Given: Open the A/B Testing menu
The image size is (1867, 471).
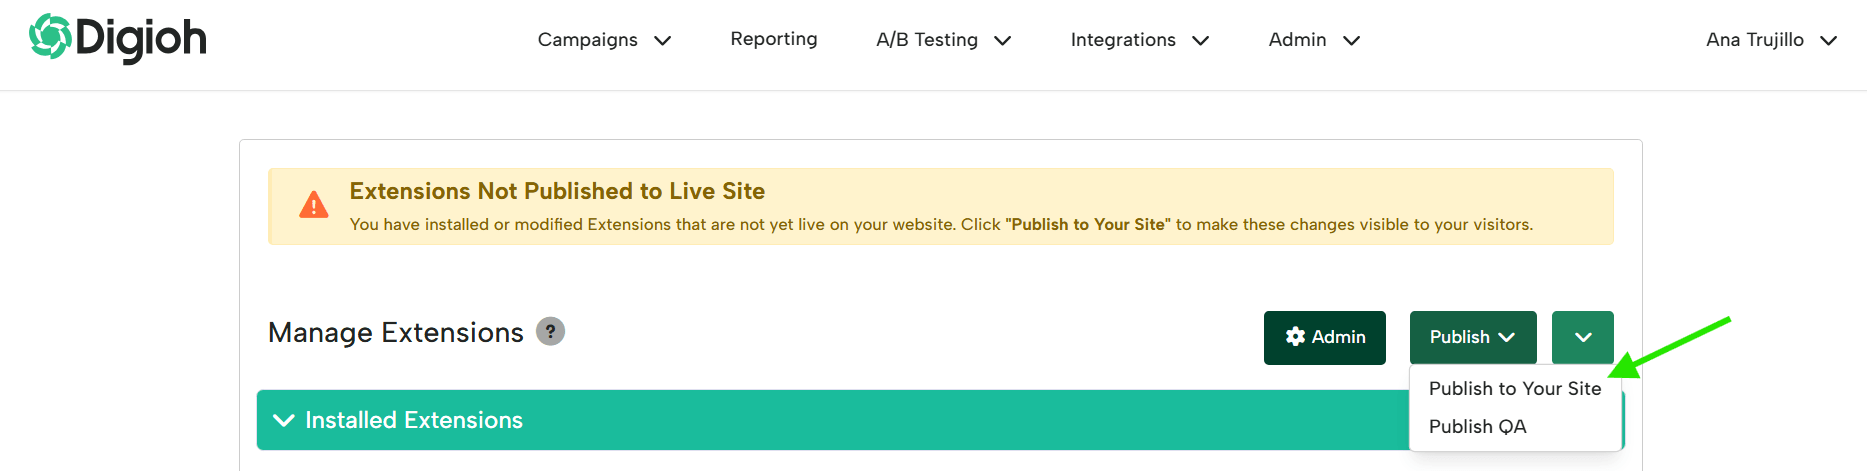Looking at the screenshot, I should (944, 40).
